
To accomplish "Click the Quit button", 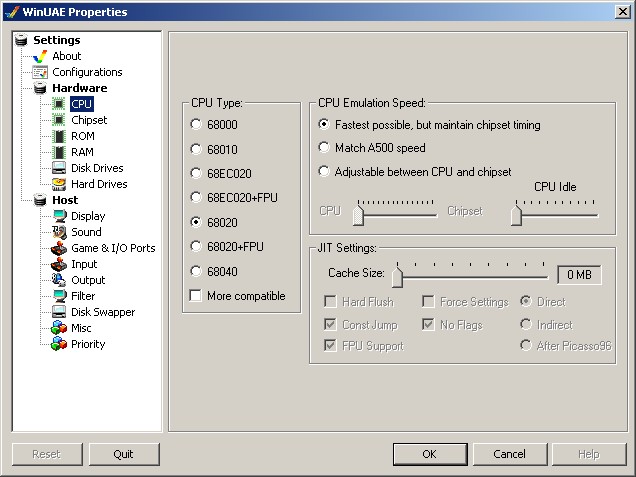I will [x=124, y=454].
